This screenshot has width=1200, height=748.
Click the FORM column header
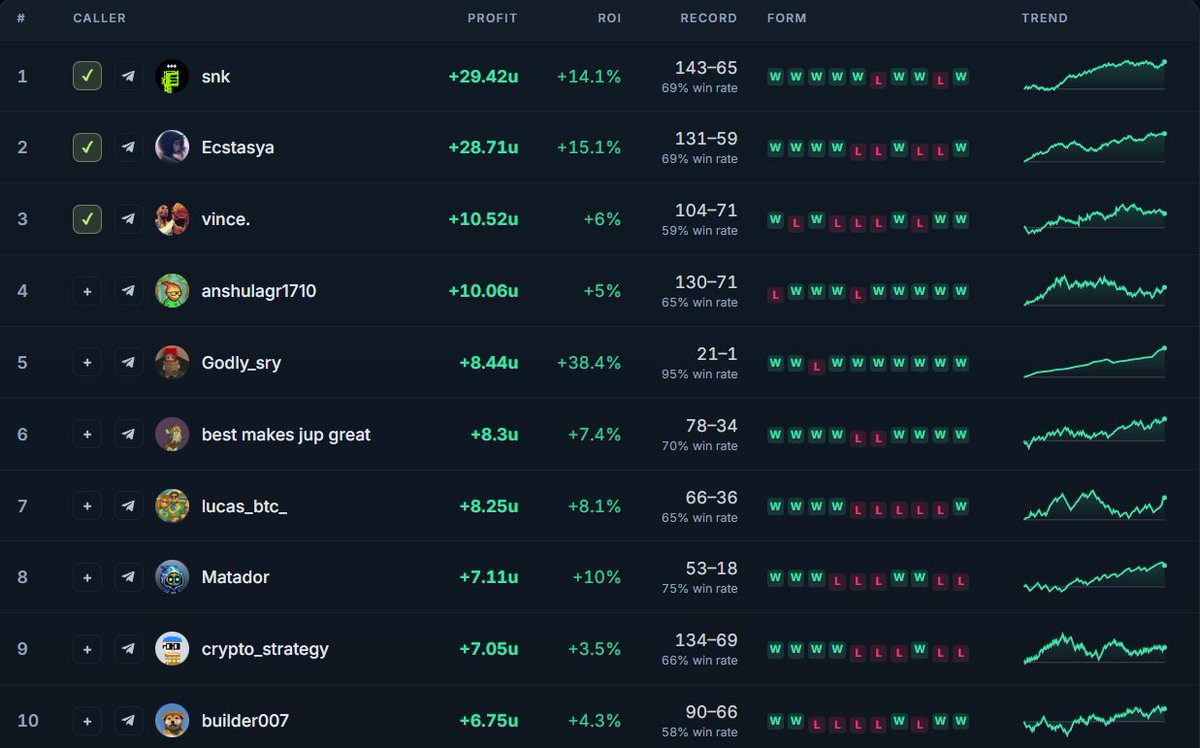pyautogui.click(x=787, y=18)
